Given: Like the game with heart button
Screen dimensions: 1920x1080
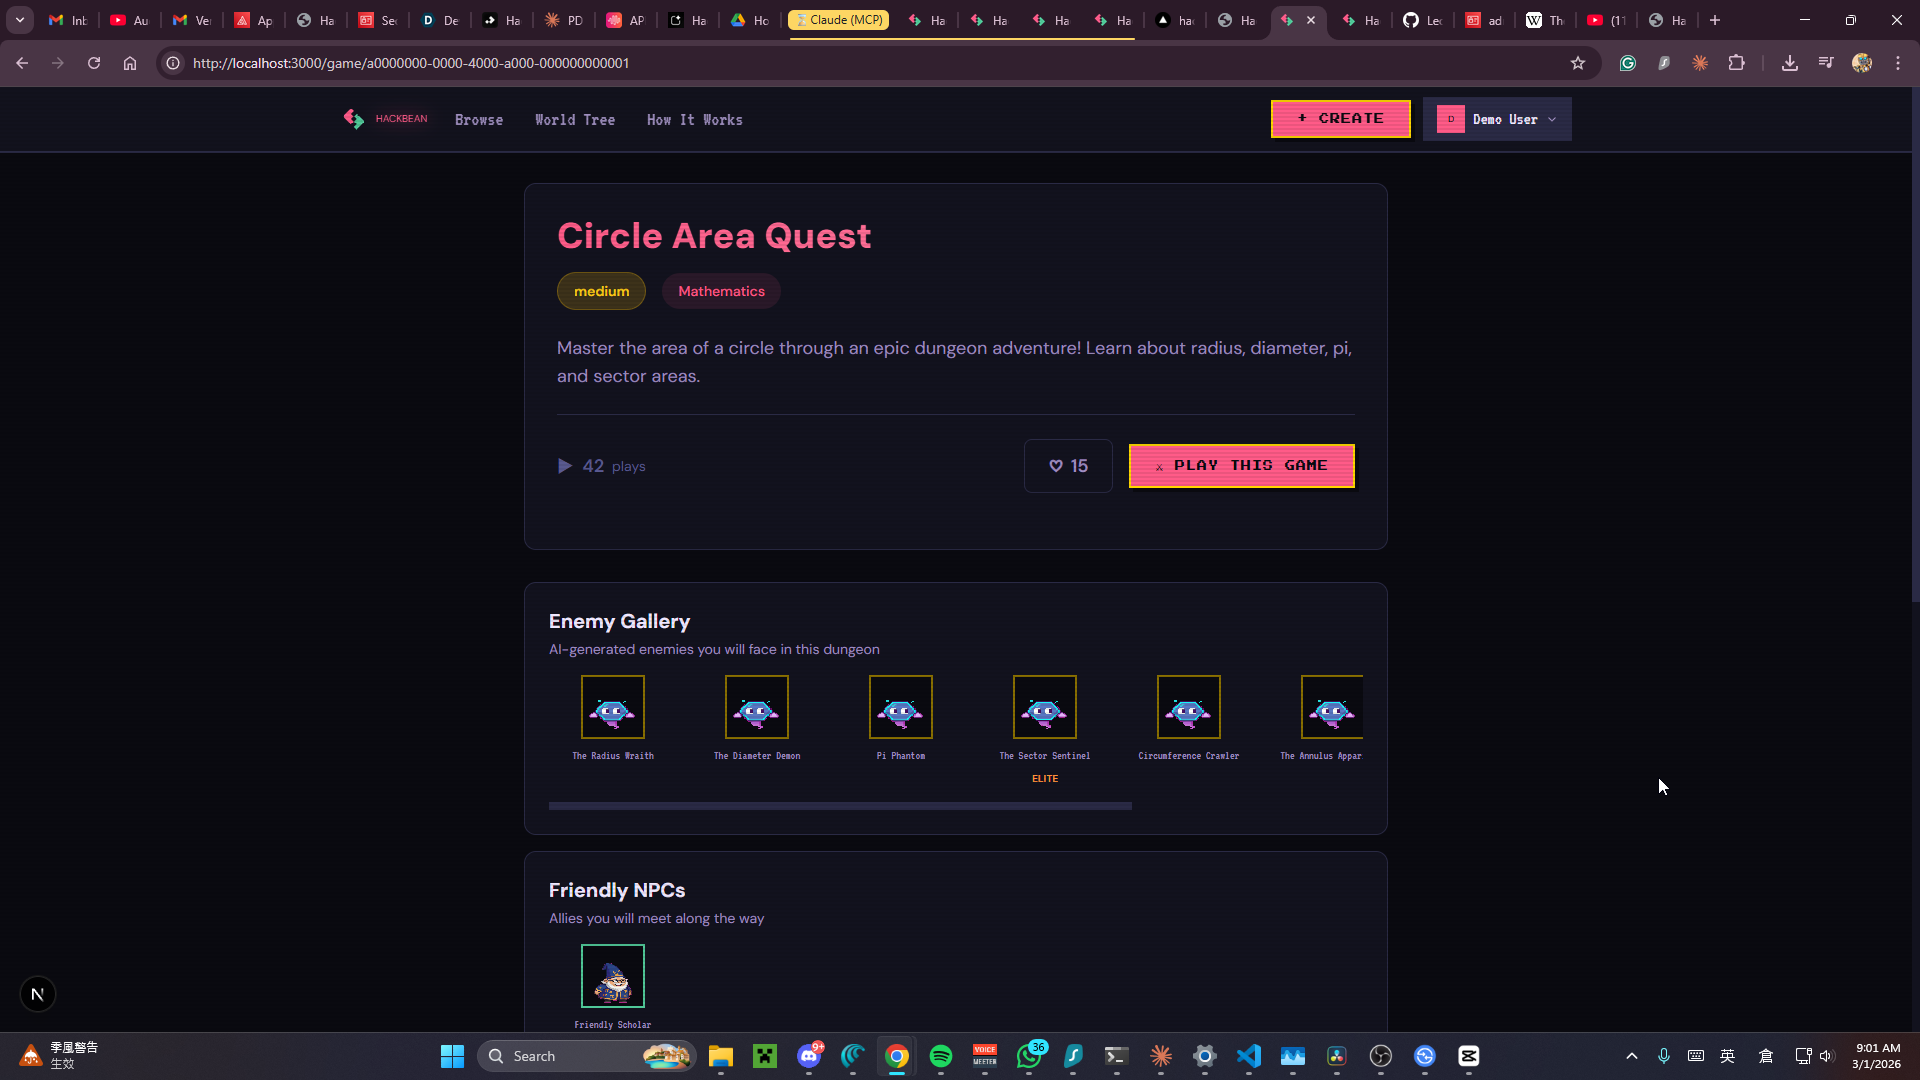Looking at the screenshot, I should click(x=1068, y=466).
